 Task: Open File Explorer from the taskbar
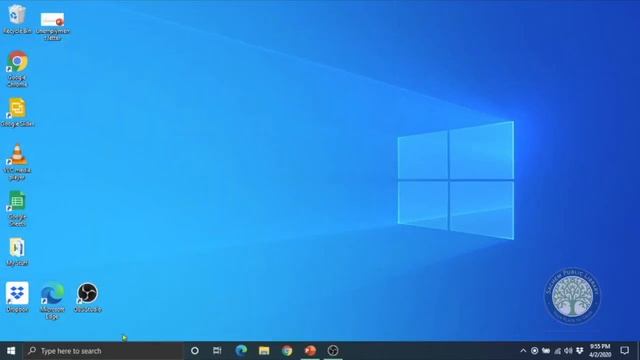tap(264, 351)
